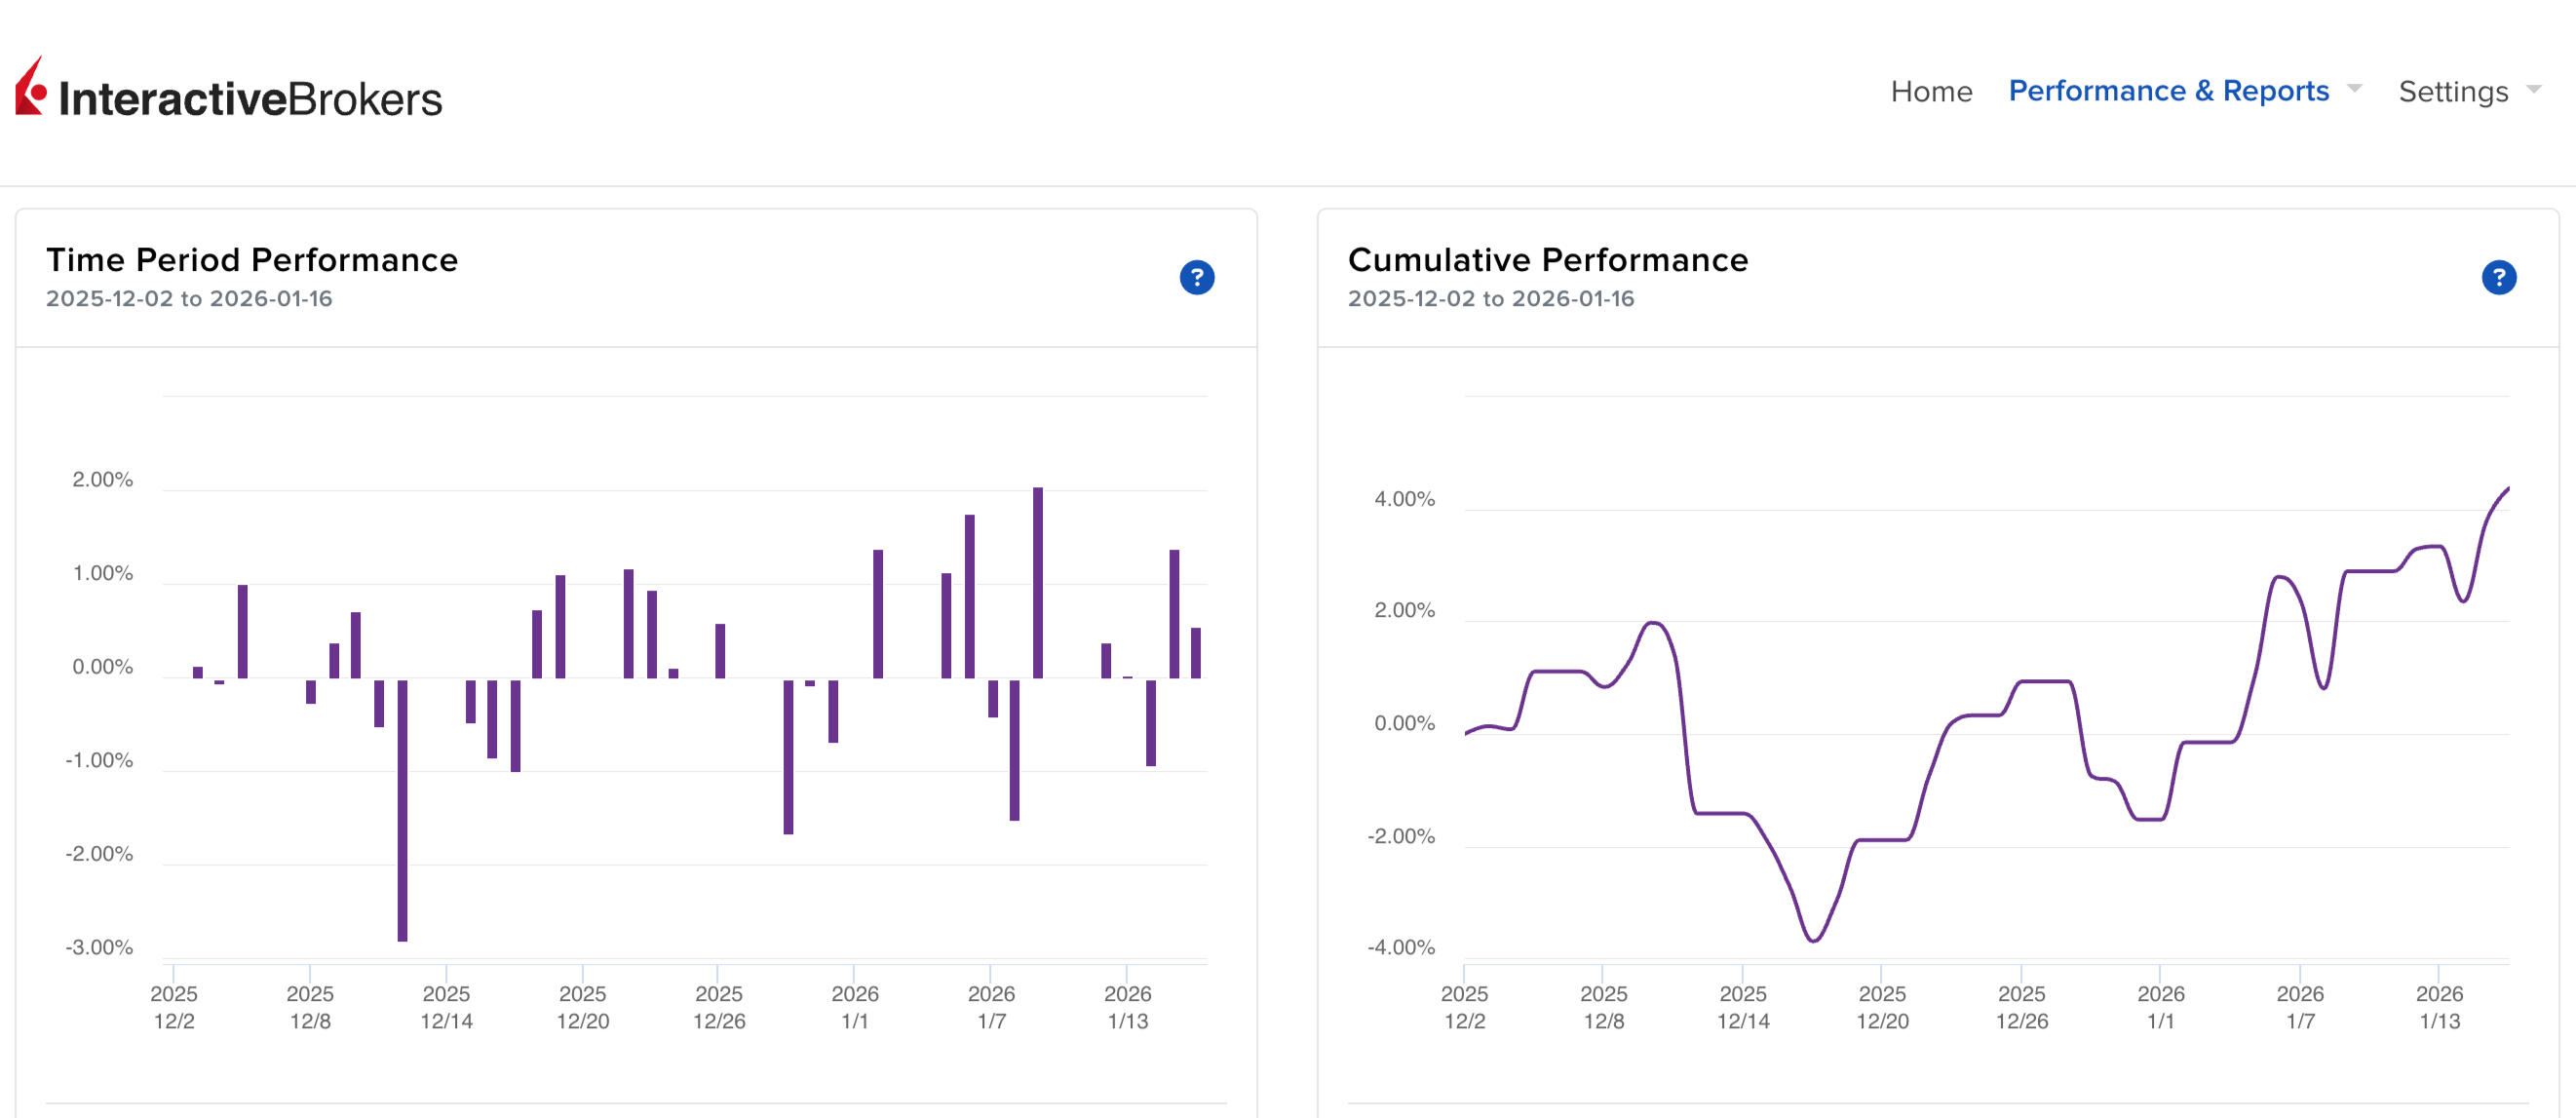This screenshot has width=2576, height=1118.
Task: Click the rightmost bar in Time Period chart
Action: pos(1195,652)
